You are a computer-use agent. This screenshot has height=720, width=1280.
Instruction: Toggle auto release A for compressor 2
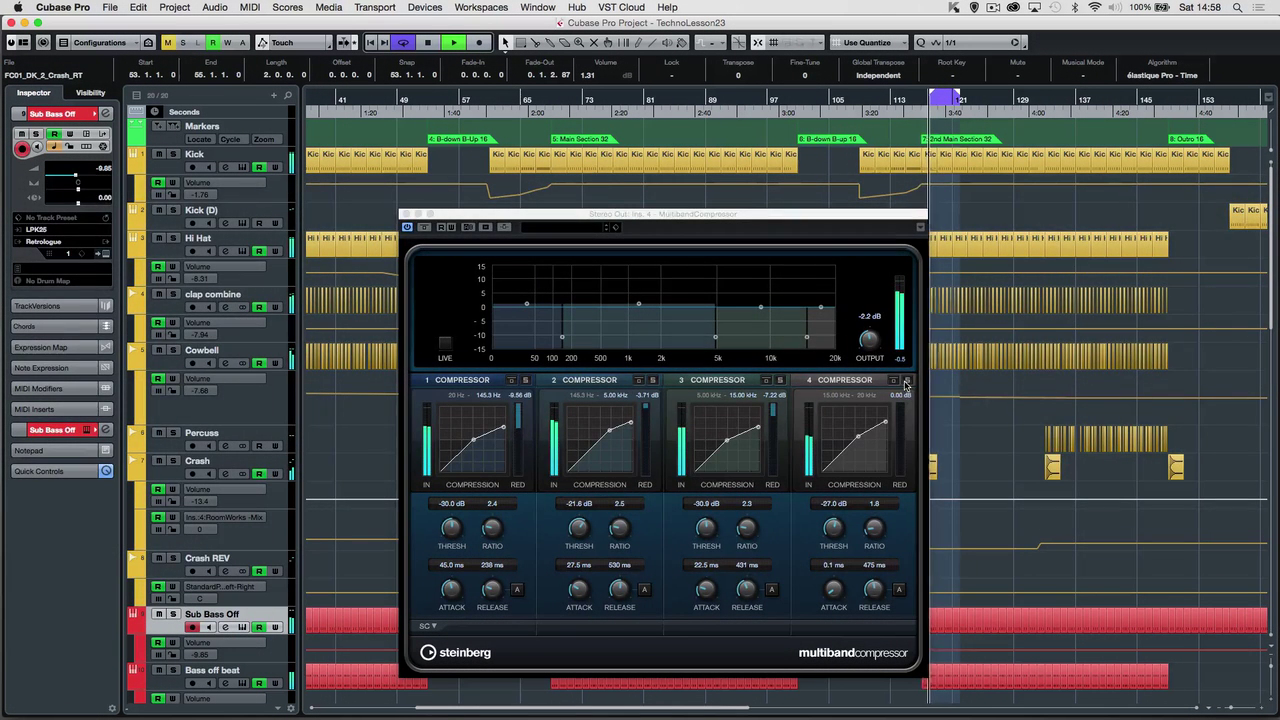pos(644,590)
